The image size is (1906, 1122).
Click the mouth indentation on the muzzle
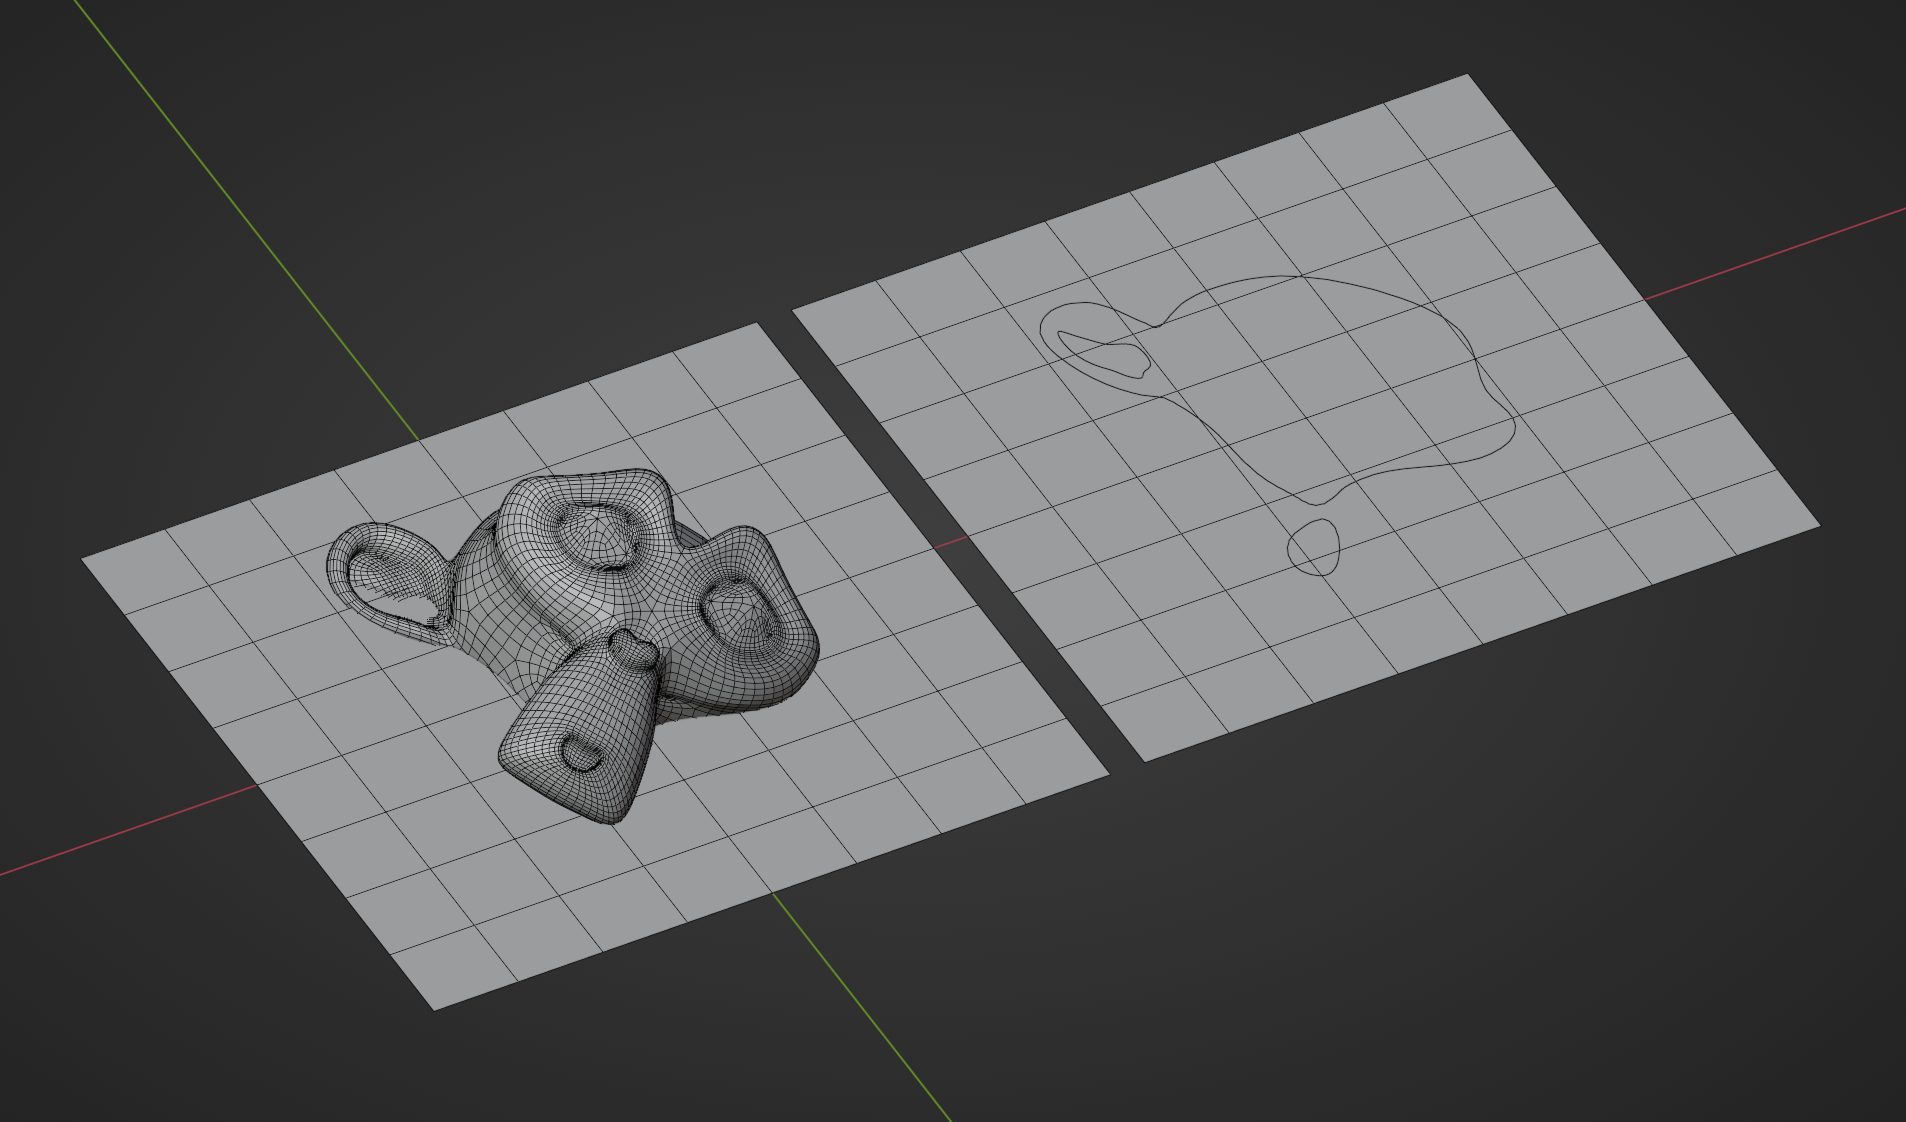[x=582, y=752]
